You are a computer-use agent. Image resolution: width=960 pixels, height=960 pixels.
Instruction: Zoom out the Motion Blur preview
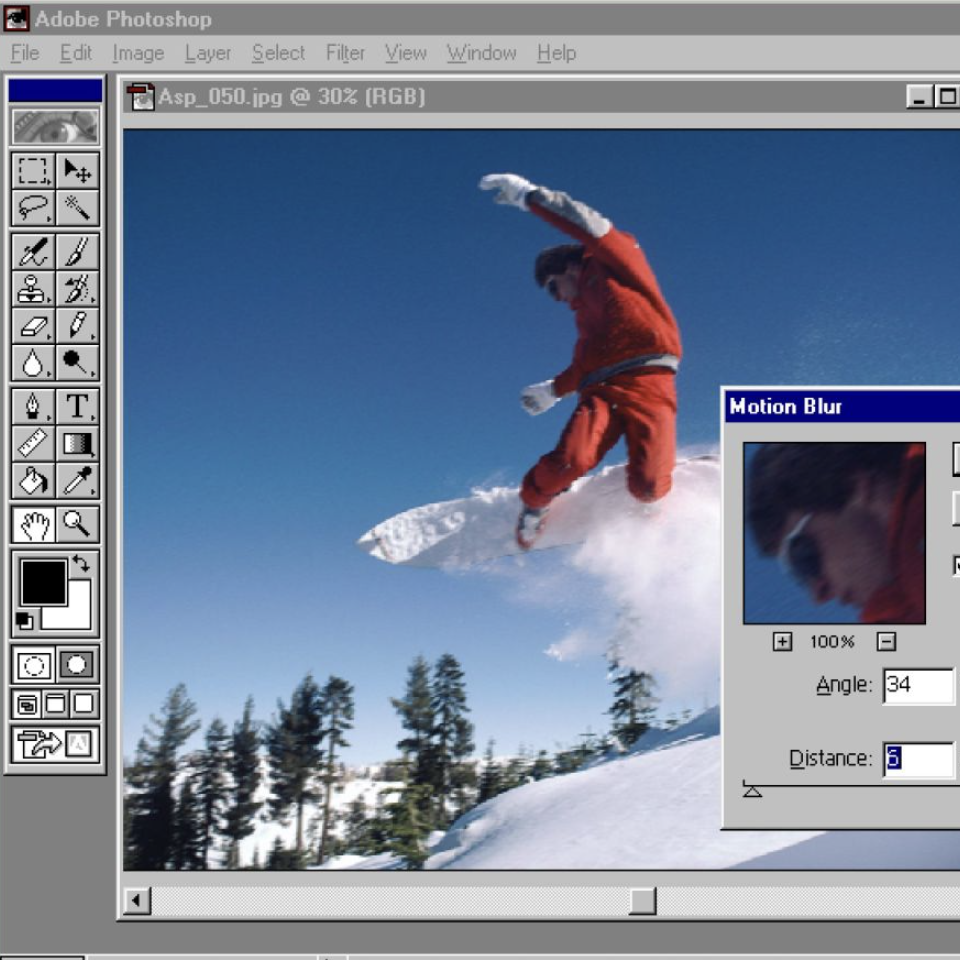click(886, 642)
